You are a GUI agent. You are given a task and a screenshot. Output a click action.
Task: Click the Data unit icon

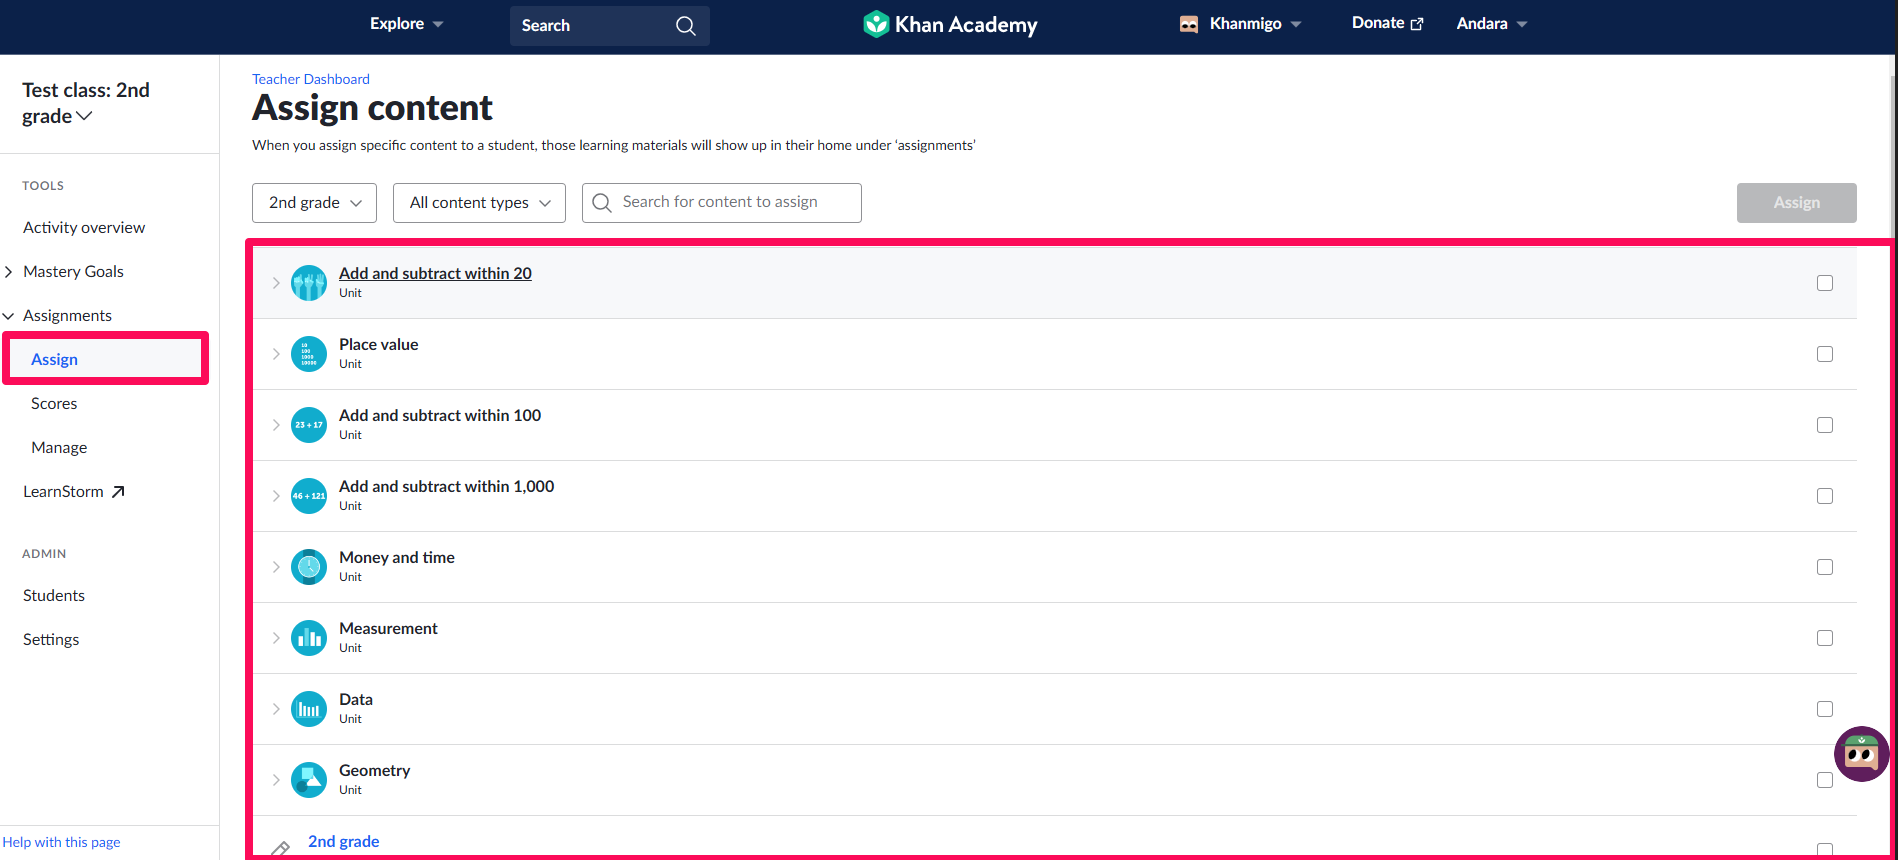click(309, 709)
